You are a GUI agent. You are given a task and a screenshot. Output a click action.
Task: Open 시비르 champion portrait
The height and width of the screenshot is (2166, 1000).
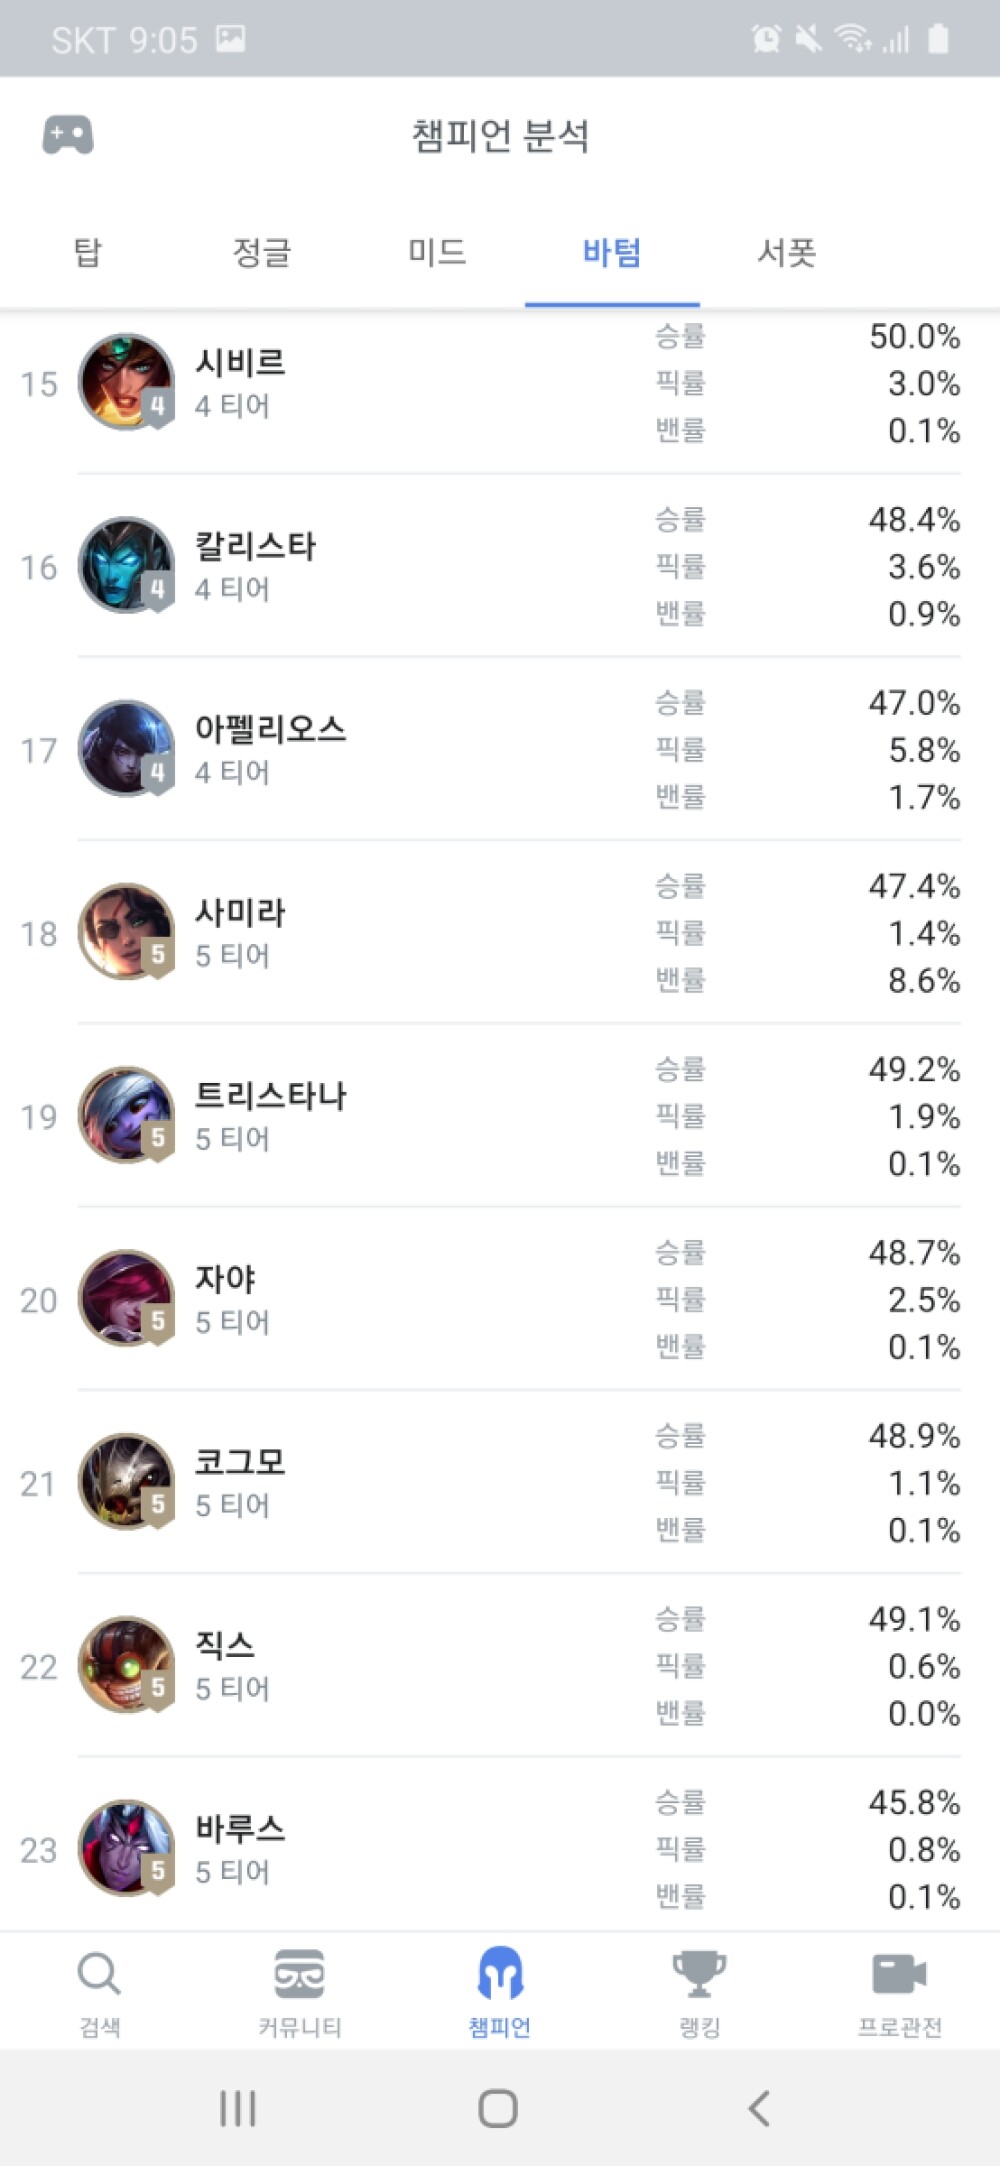(126, 382)
